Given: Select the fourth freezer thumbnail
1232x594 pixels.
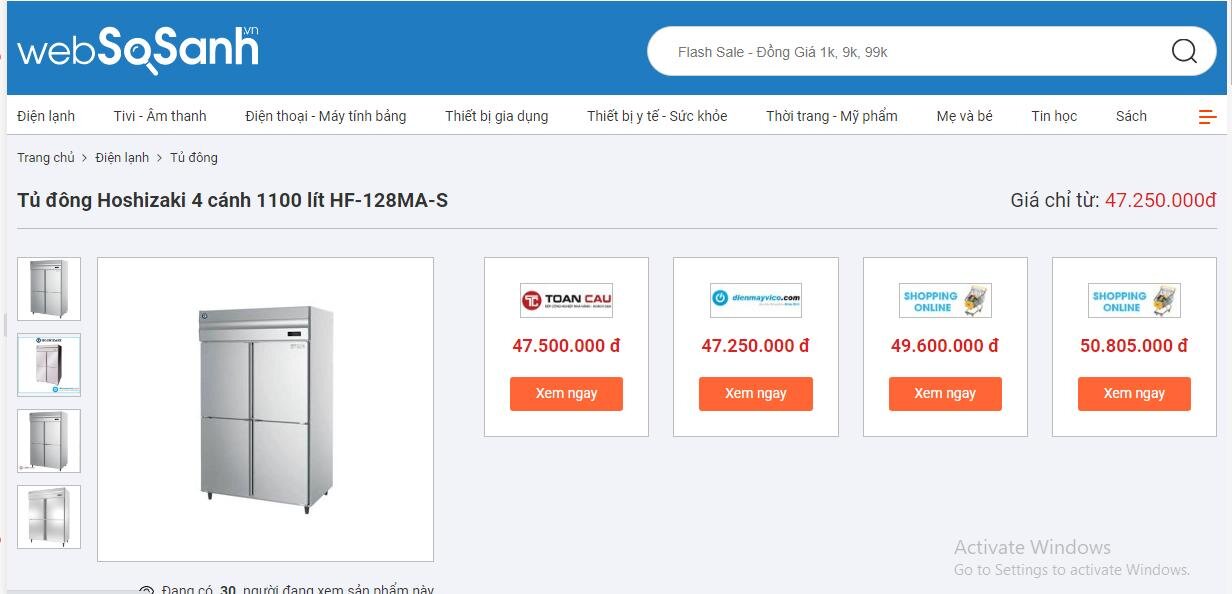Looking at the screenshot, I should (48, 516).
